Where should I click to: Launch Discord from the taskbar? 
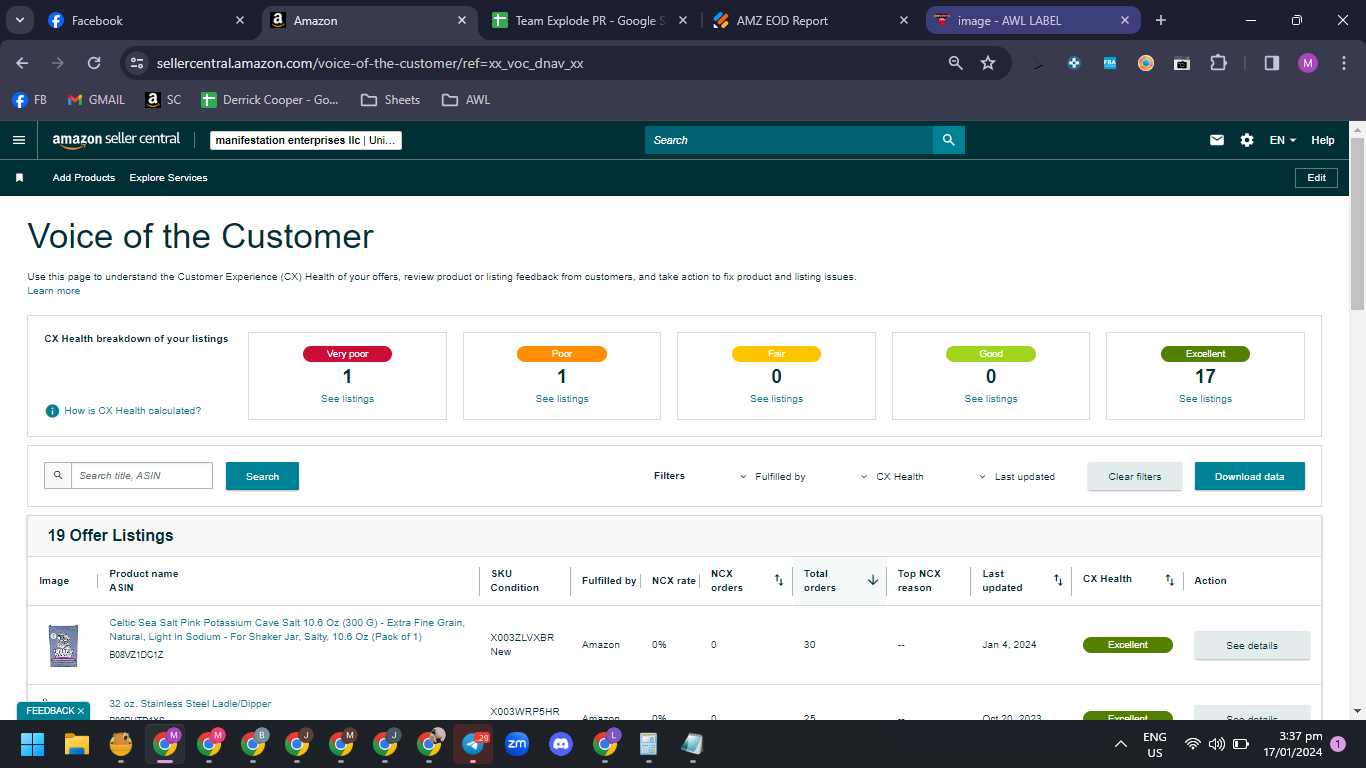[x=561, y=744]
